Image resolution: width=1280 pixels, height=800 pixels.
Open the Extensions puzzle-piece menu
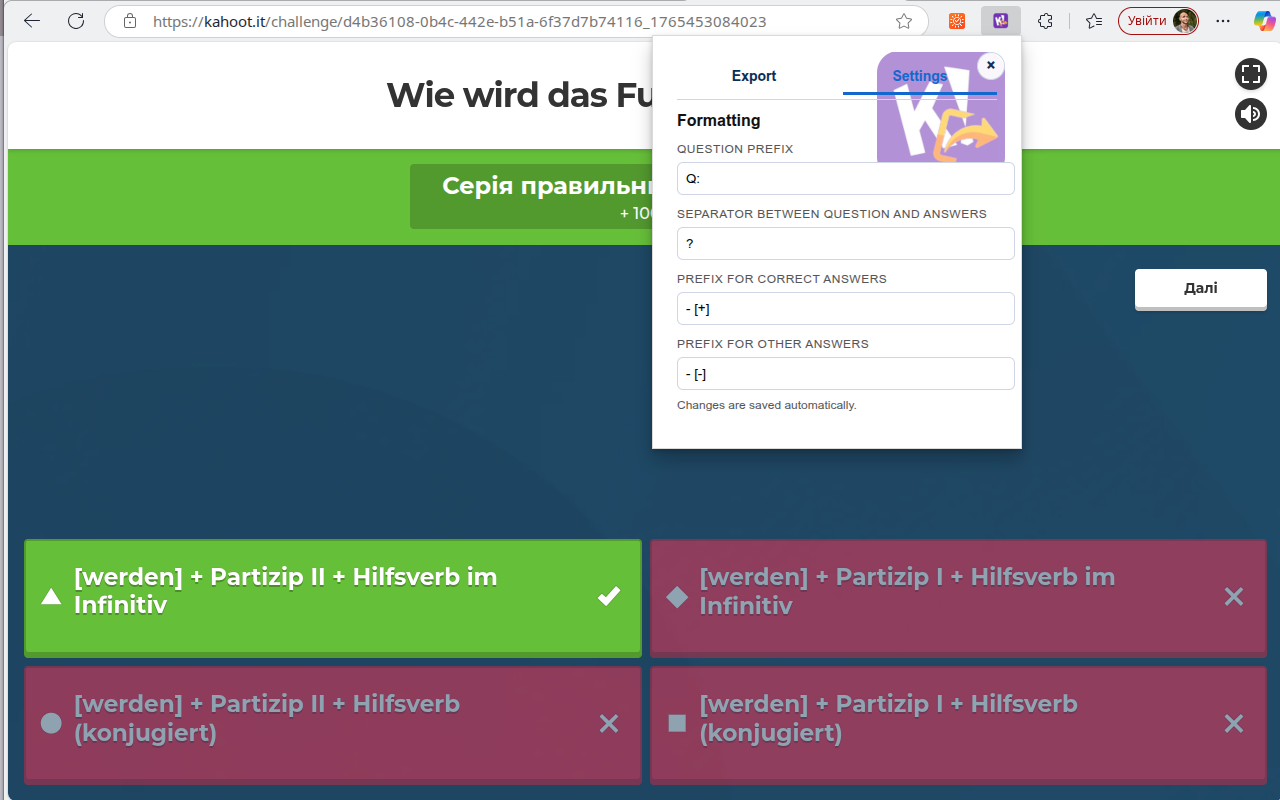pyautogui.click(x=1045, y=21)
